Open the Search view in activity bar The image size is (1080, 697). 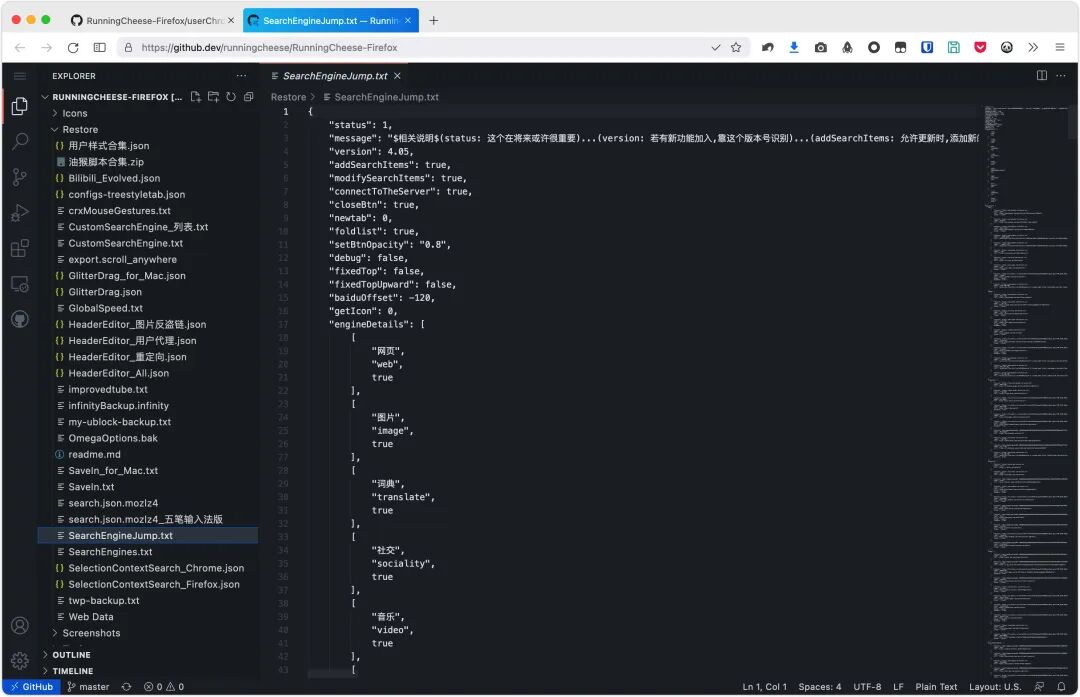(x=20, y=141)
